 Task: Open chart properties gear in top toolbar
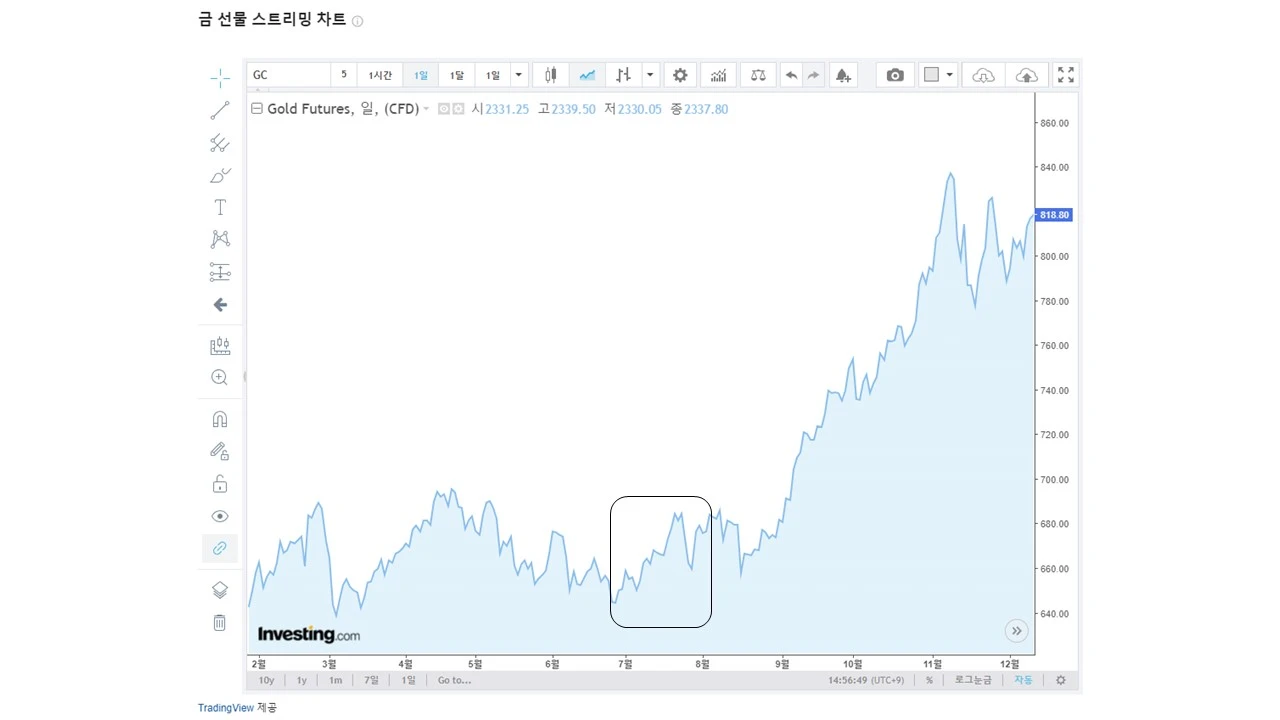point(681,75)
